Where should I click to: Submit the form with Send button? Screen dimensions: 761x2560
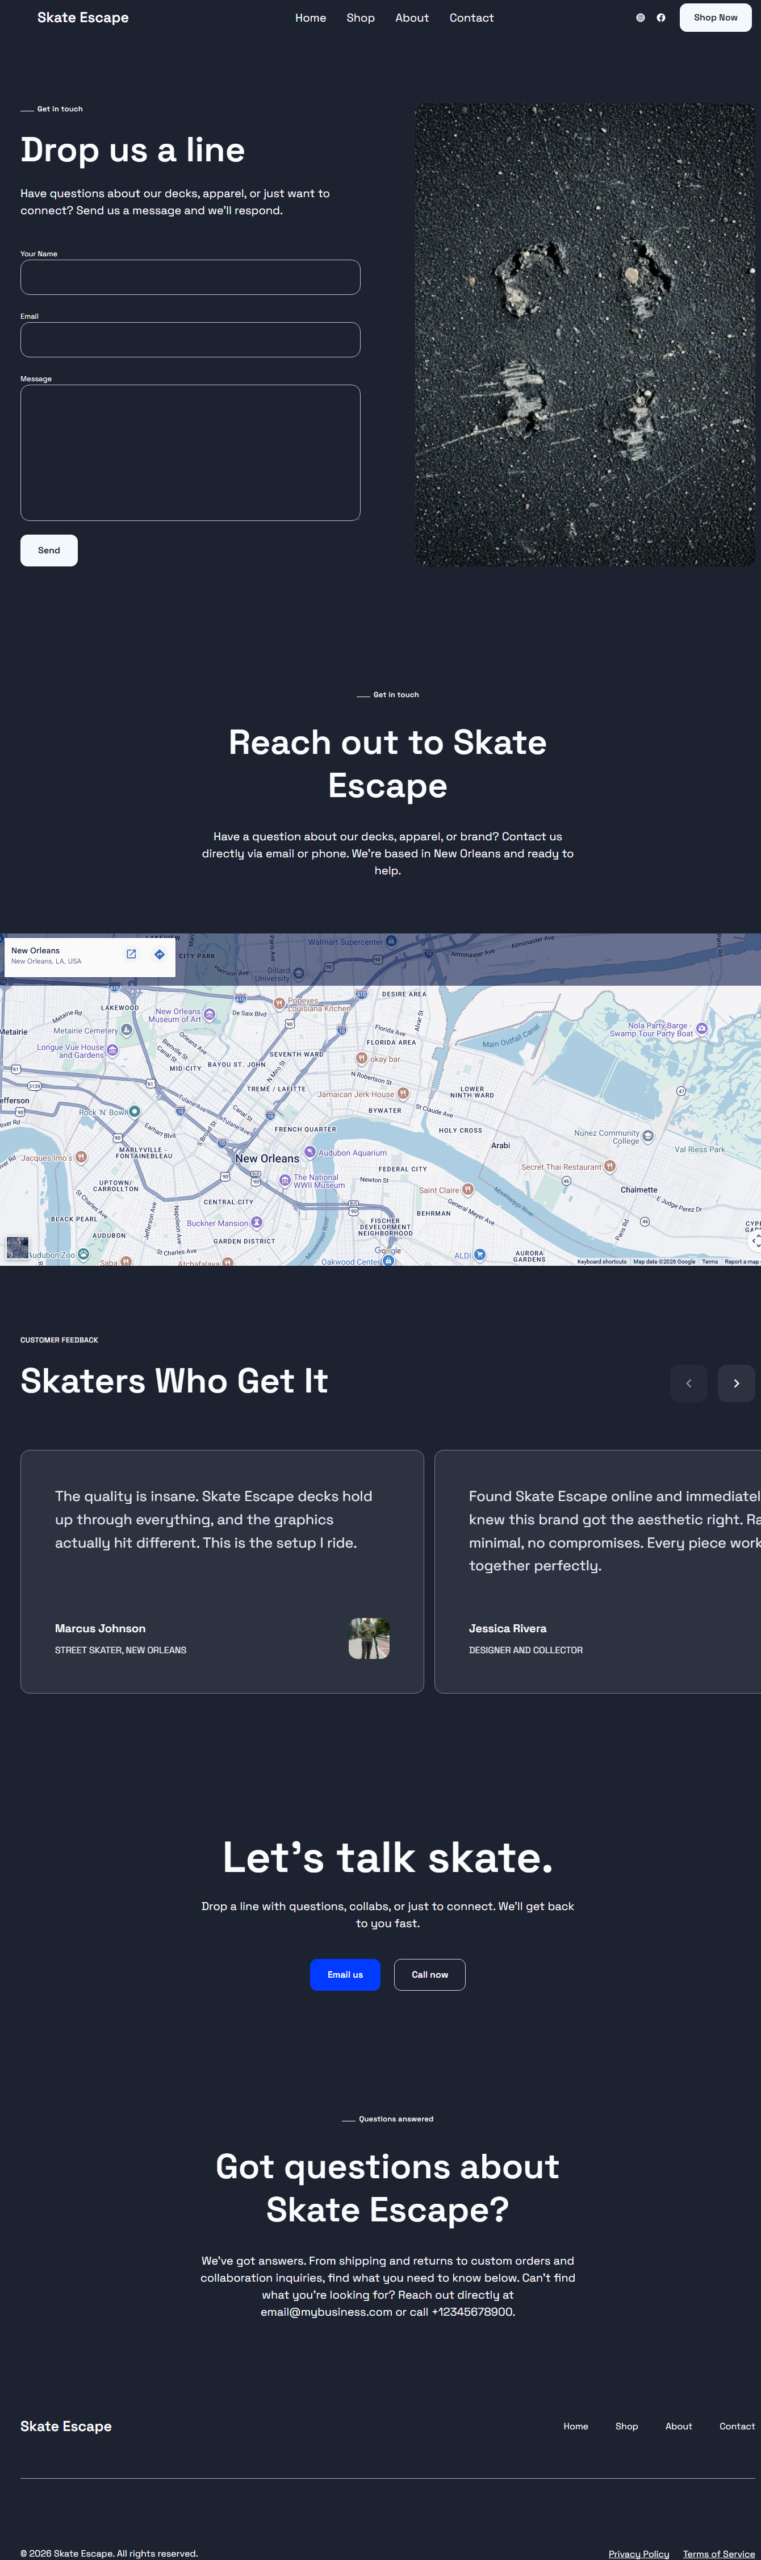[x=49, y=550]
